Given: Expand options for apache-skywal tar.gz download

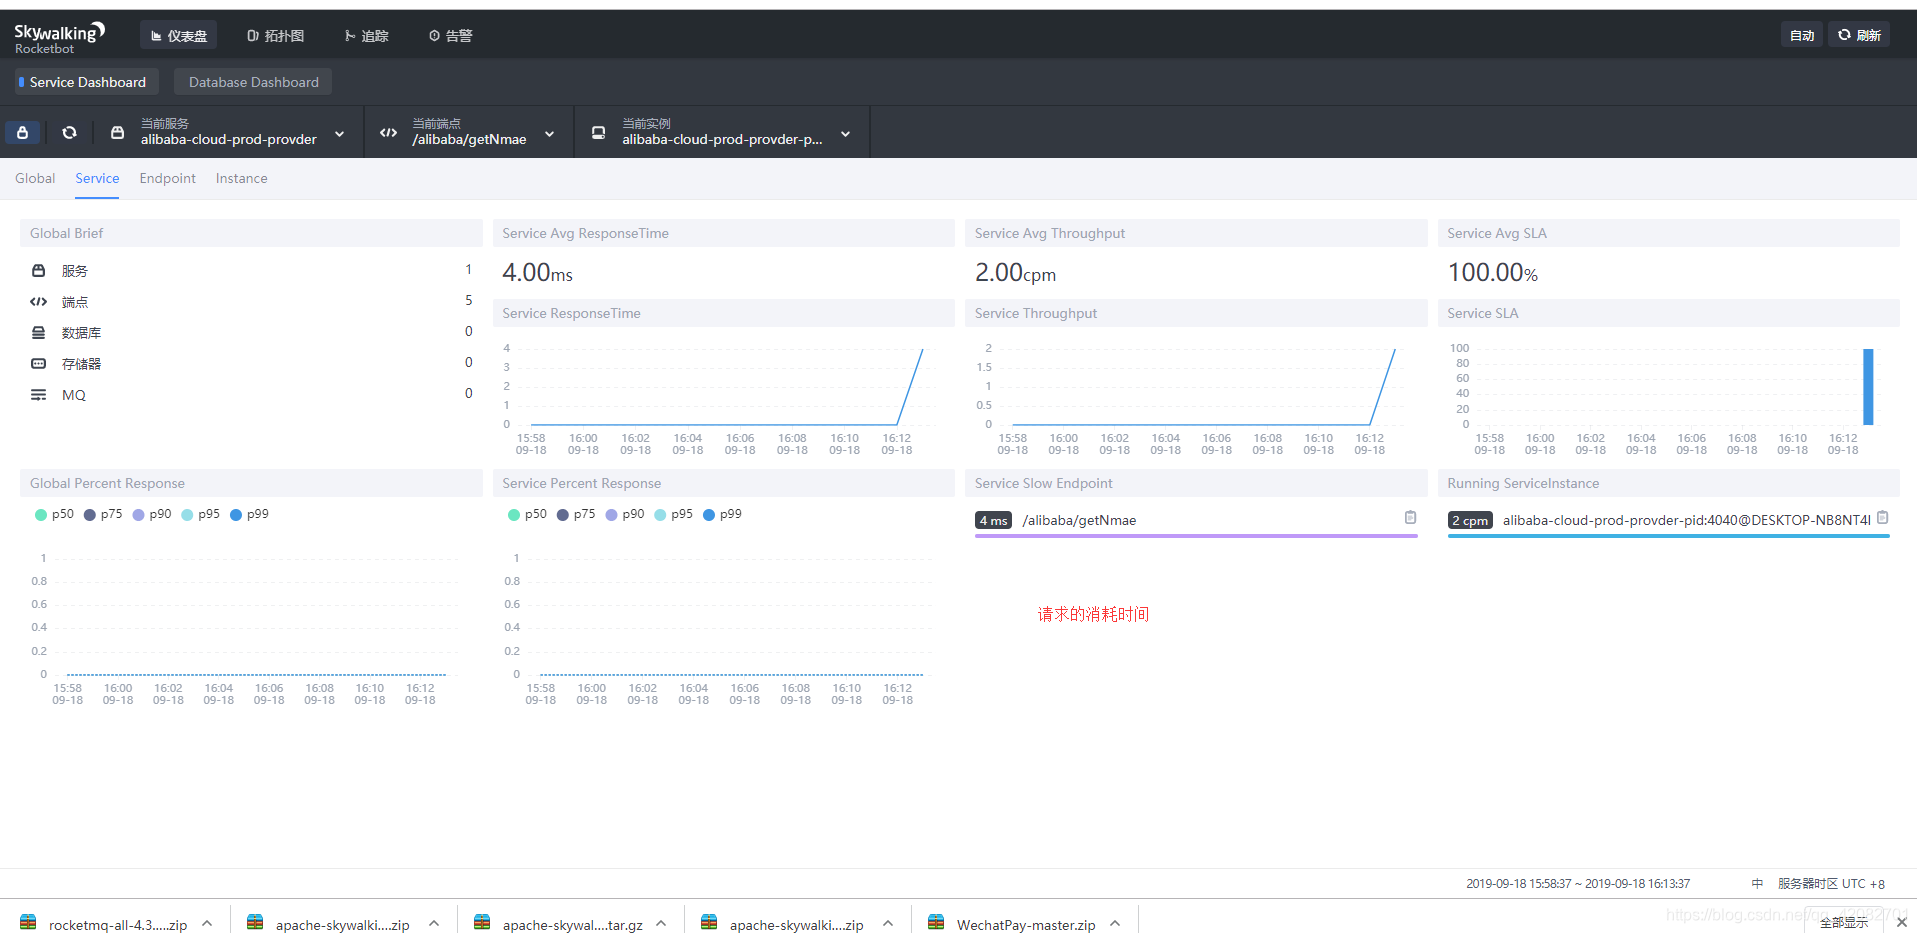Looking at the screenshot, I should [661, 923].
